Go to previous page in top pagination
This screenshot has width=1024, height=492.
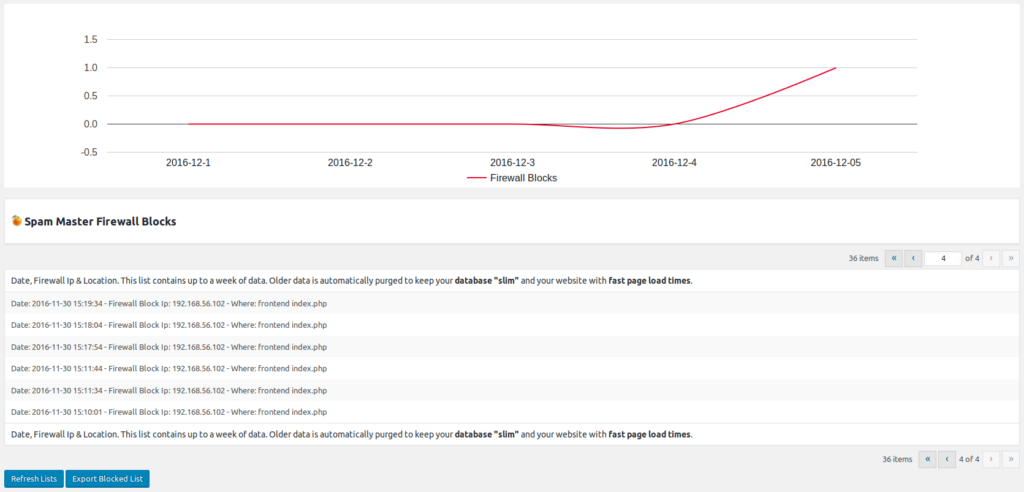click(x=913, y=258)
